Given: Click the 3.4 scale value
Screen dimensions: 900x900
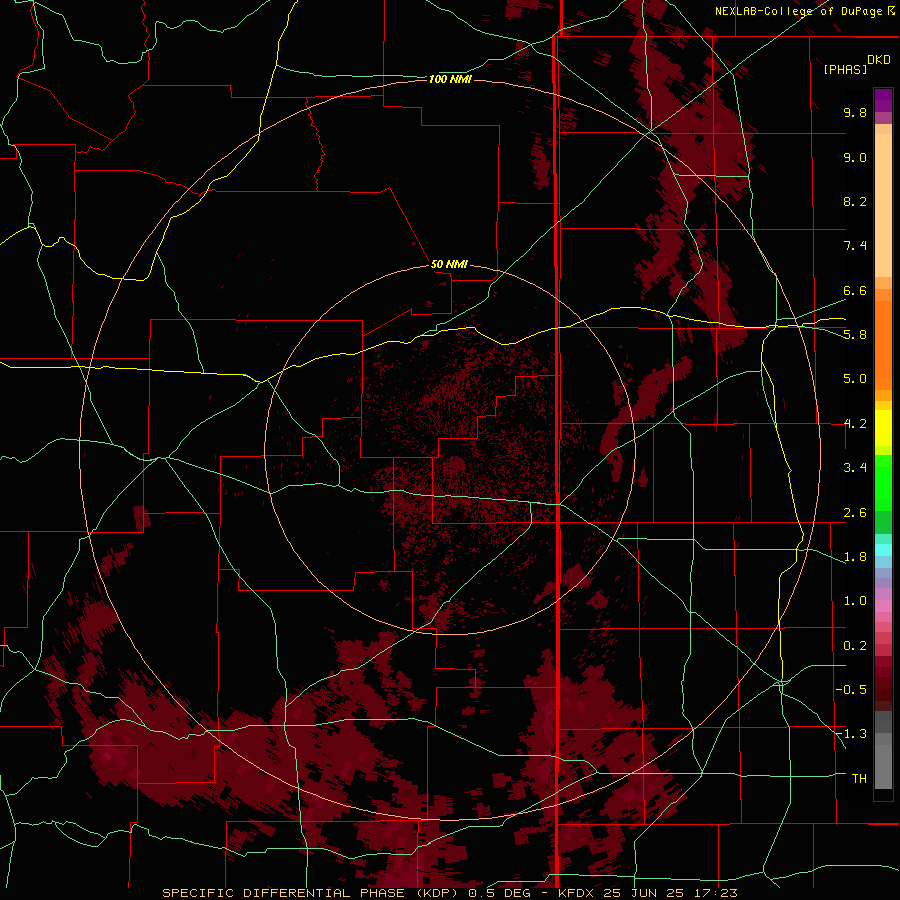Looking at the screenshot, I should [x=855, y=468].
